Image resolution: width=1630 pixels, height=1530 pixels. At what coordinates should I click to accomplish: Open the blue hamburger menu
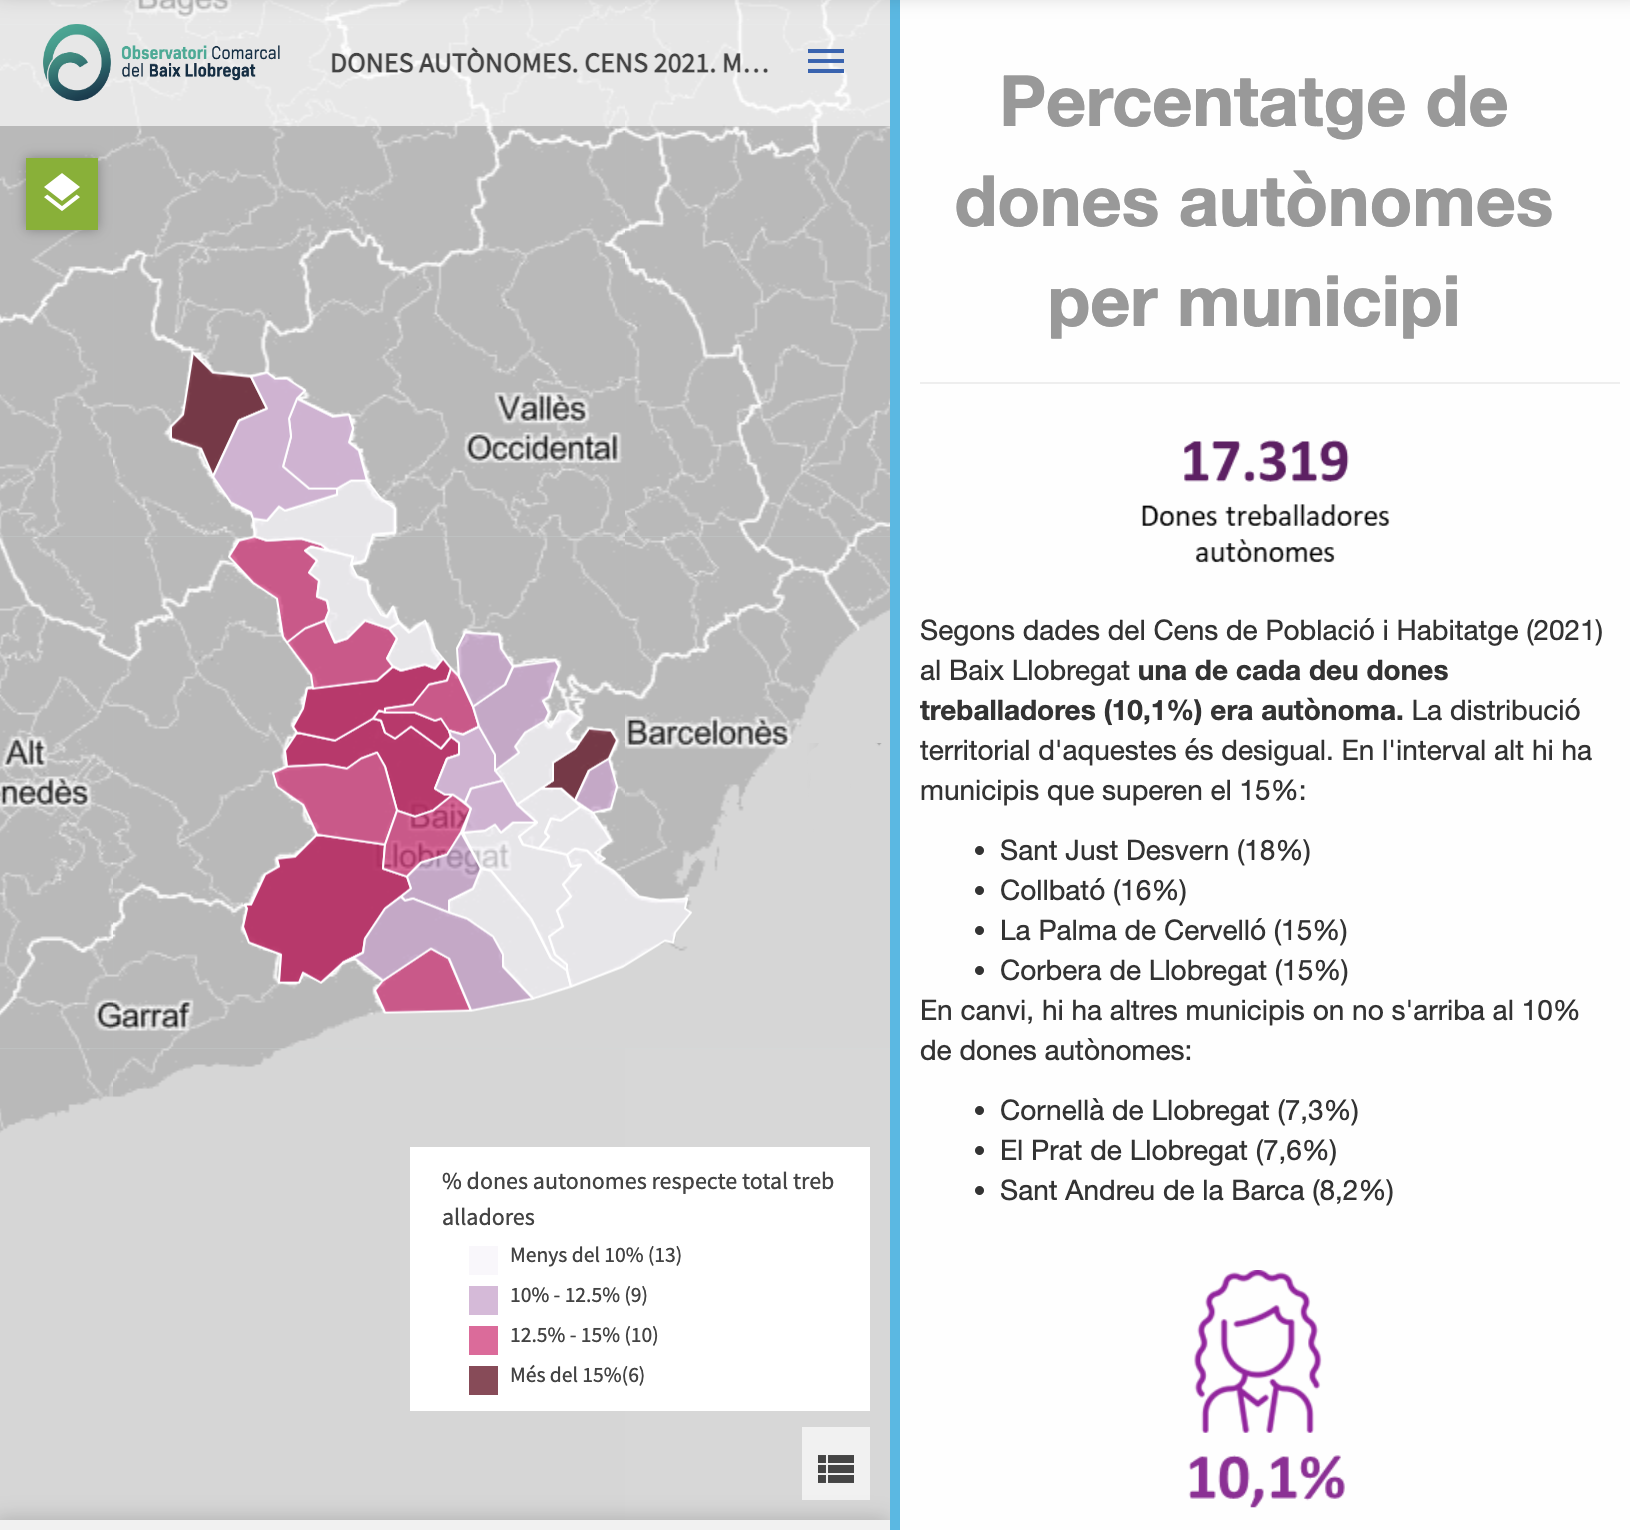825,61
